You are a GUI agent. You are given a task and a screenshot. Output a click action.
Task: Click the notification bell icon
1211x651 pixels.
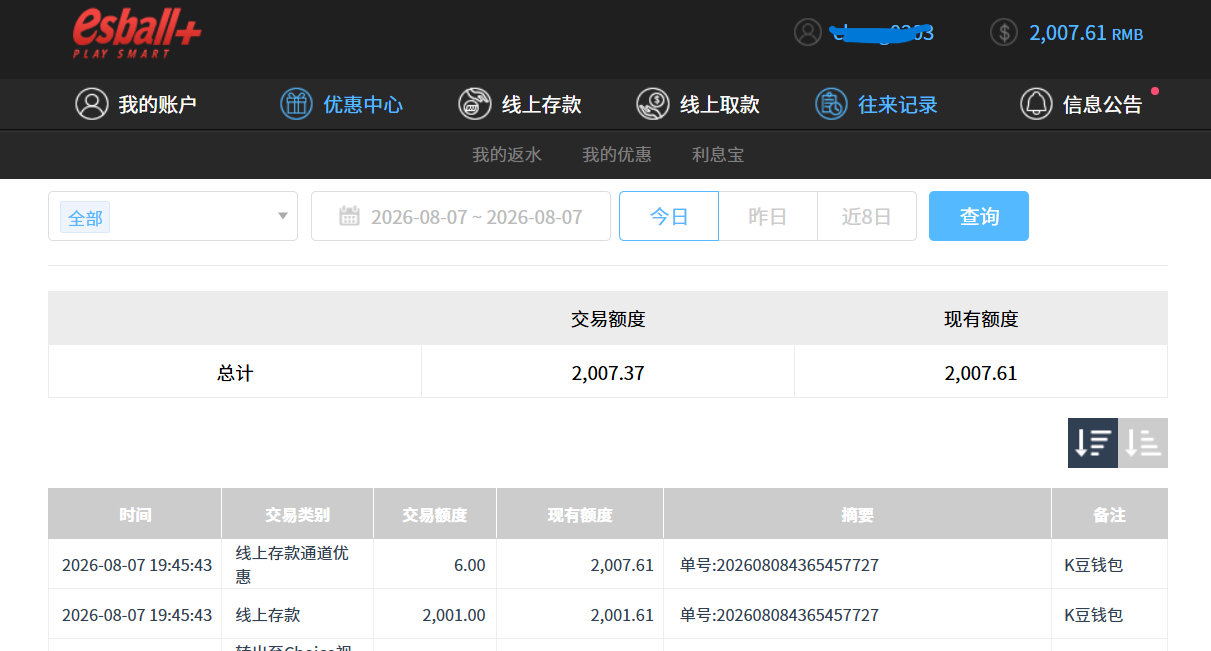pyautogui.click(x=1036, y=104)
